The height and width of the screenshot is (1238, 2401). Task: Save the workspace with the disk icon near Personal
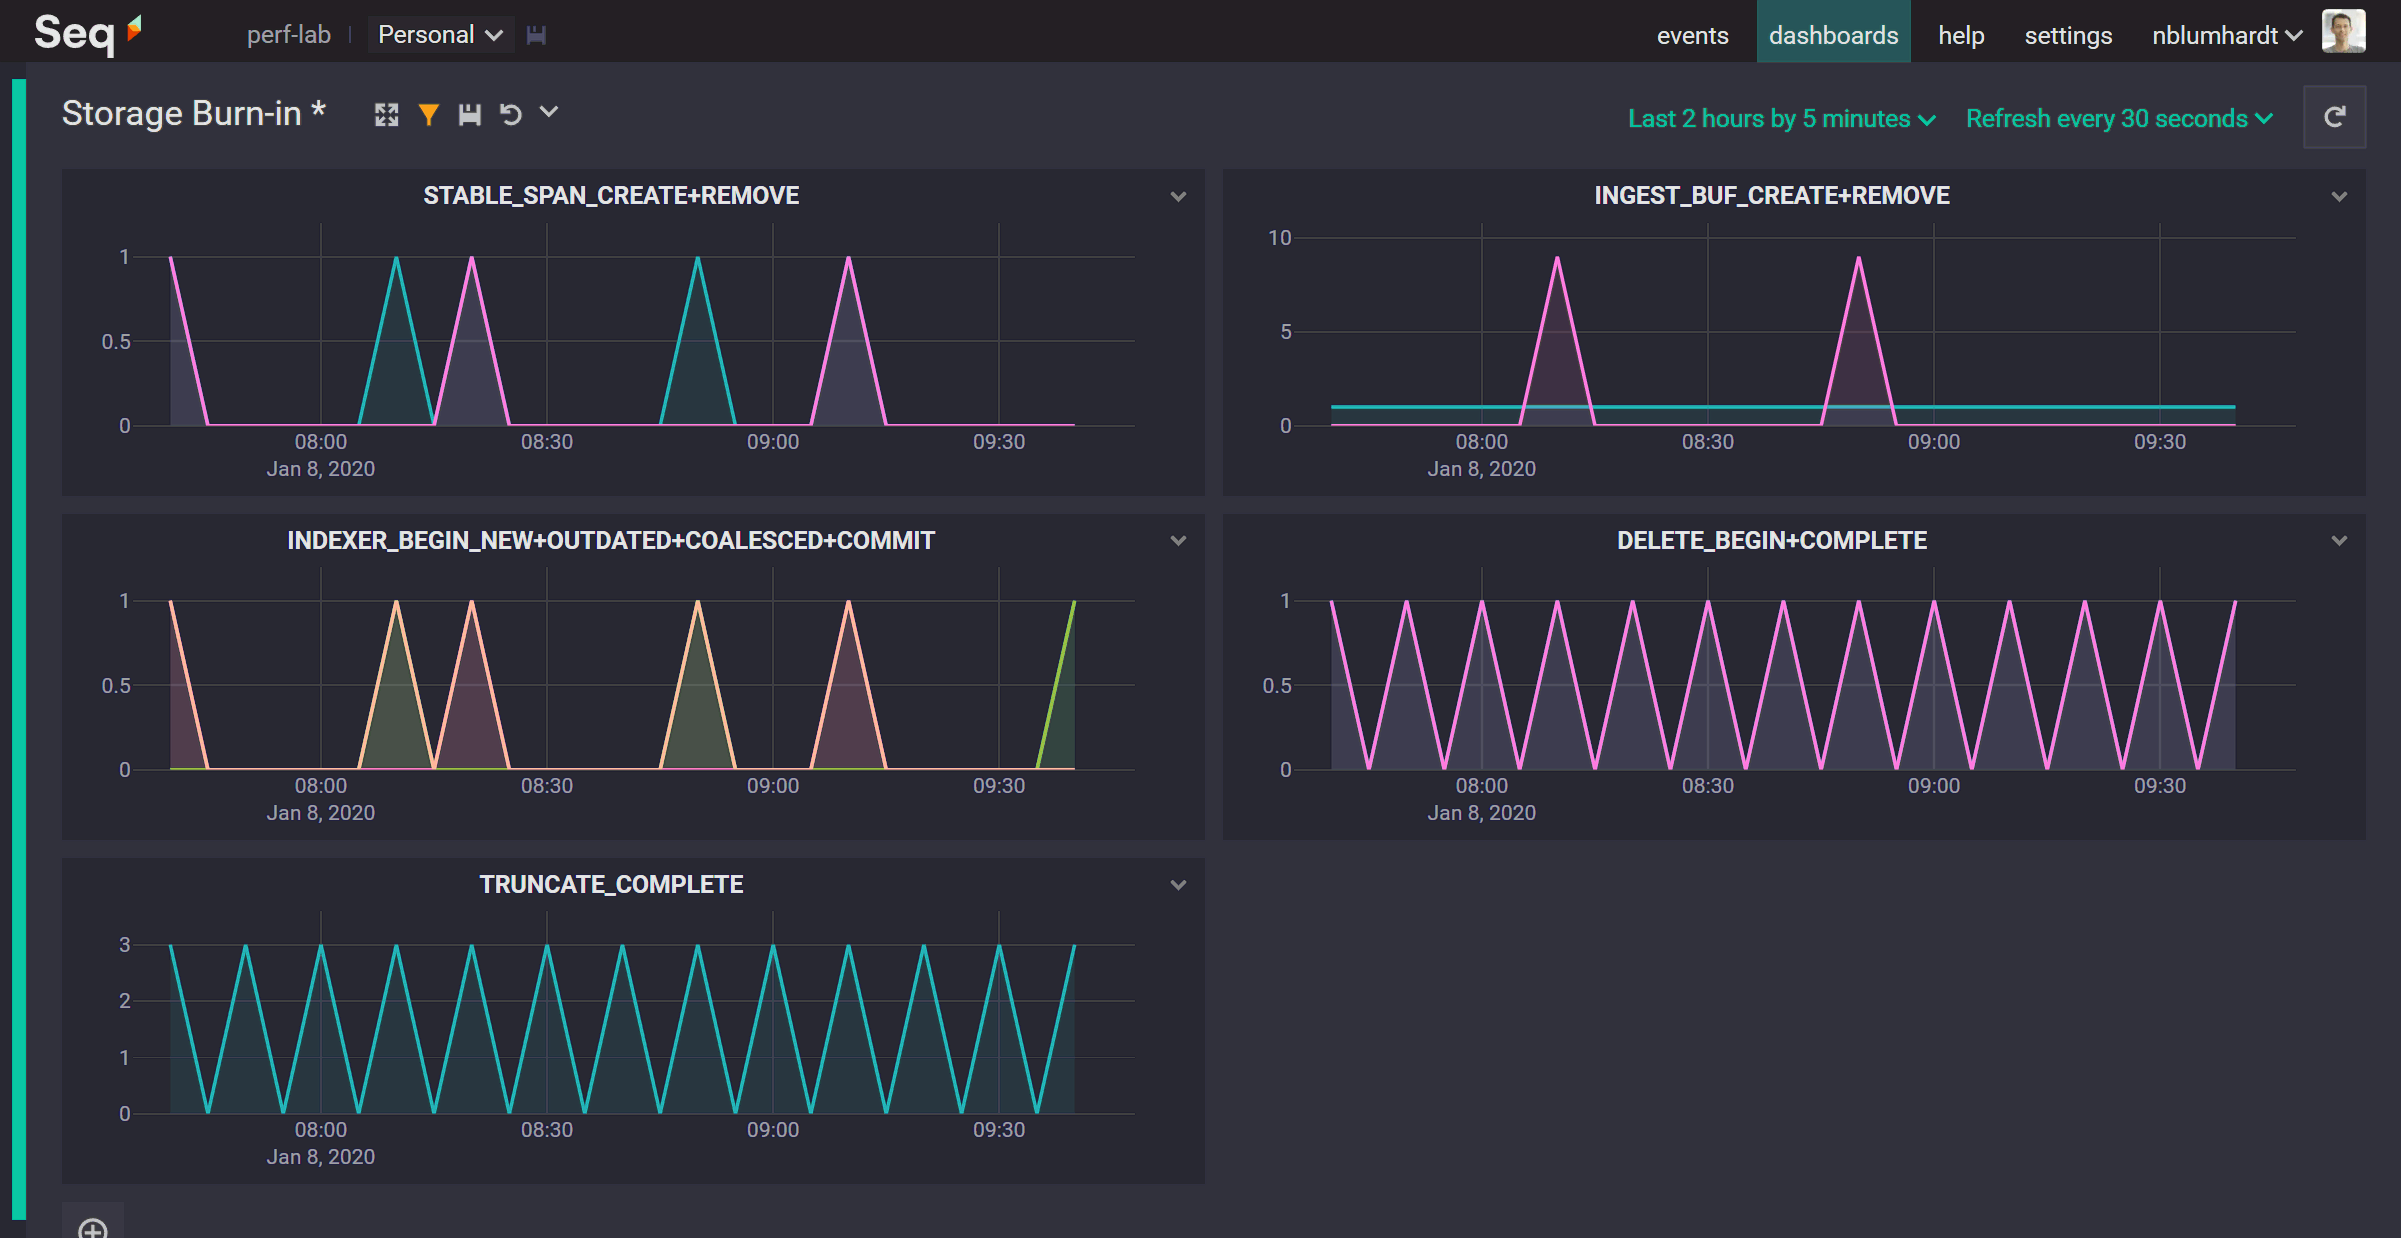click(536, 35)
